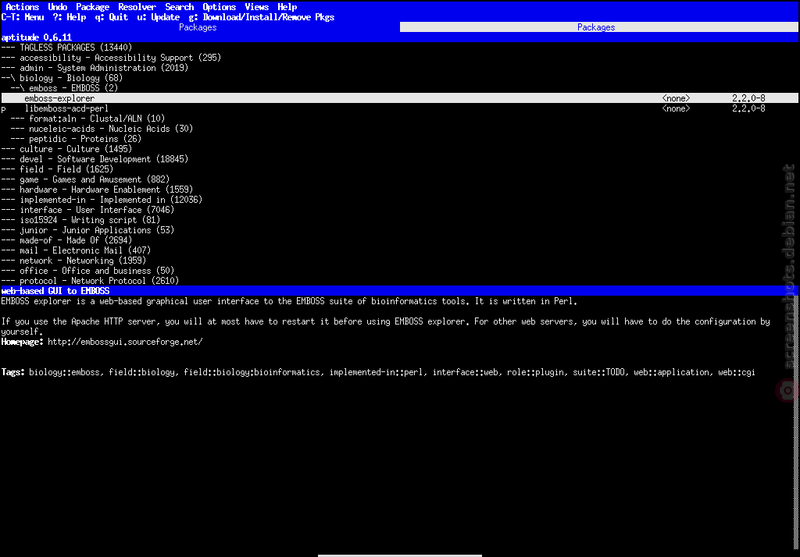Expand junior - Junior Applications group
The image size is (800, 557).
point(88,231)
